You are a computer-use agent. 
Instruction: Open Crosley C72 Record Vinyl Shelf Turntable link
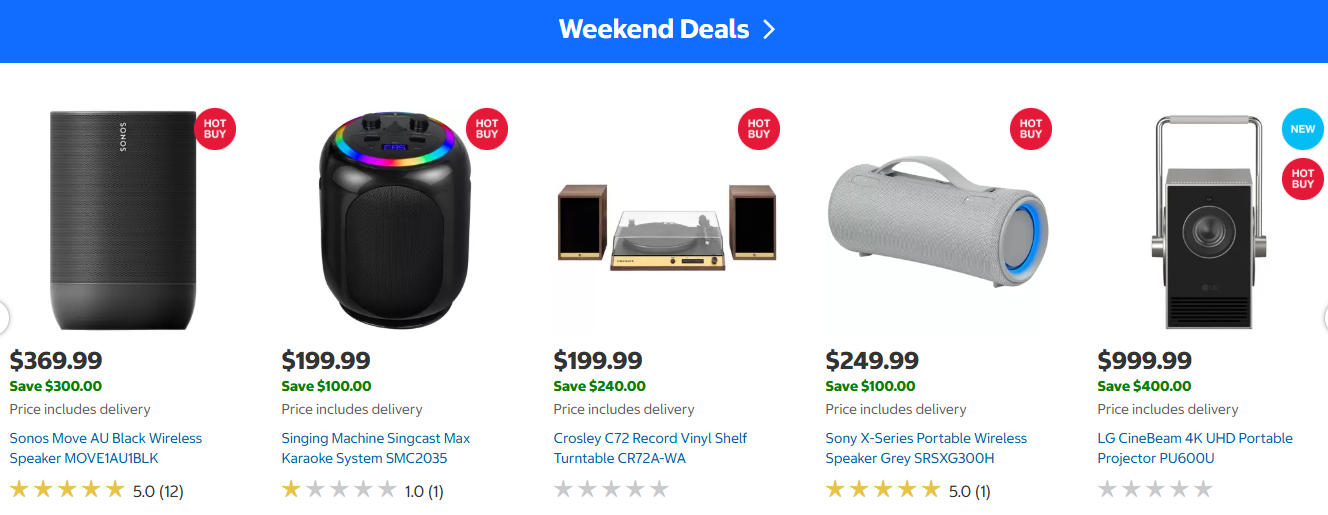tap(650, 448)
